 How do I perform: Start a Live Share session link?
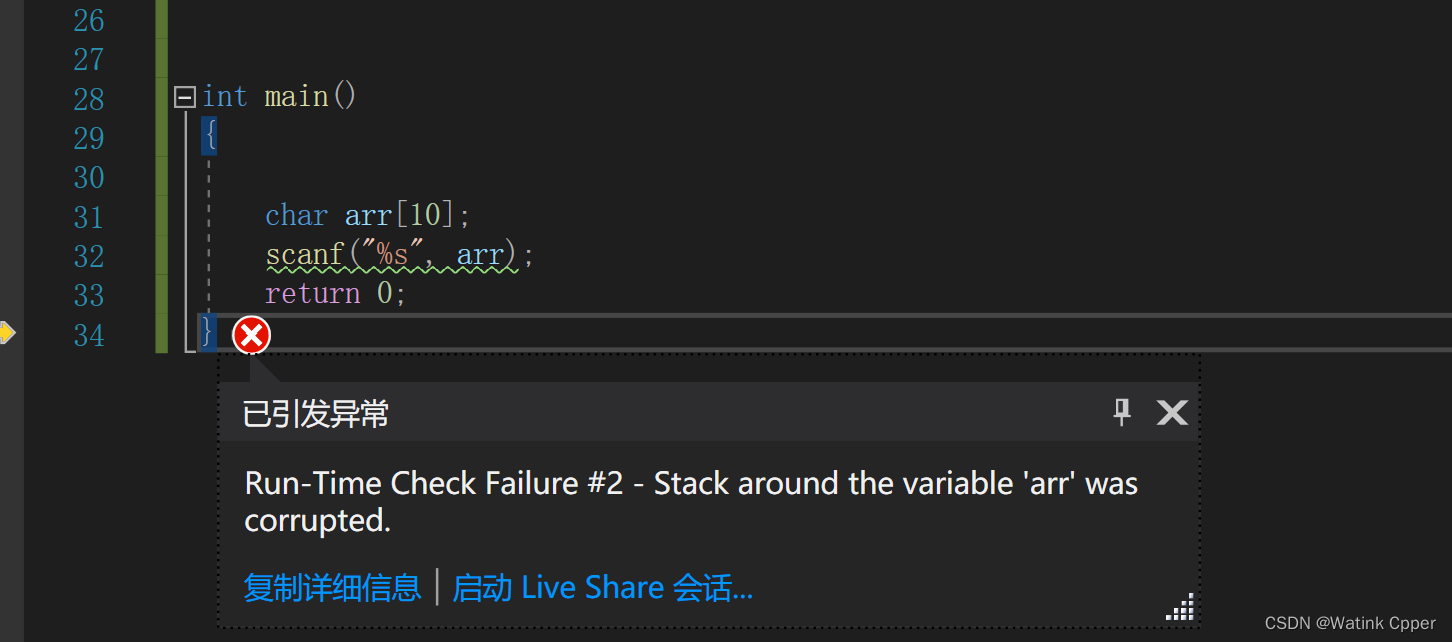pos(602,587)
